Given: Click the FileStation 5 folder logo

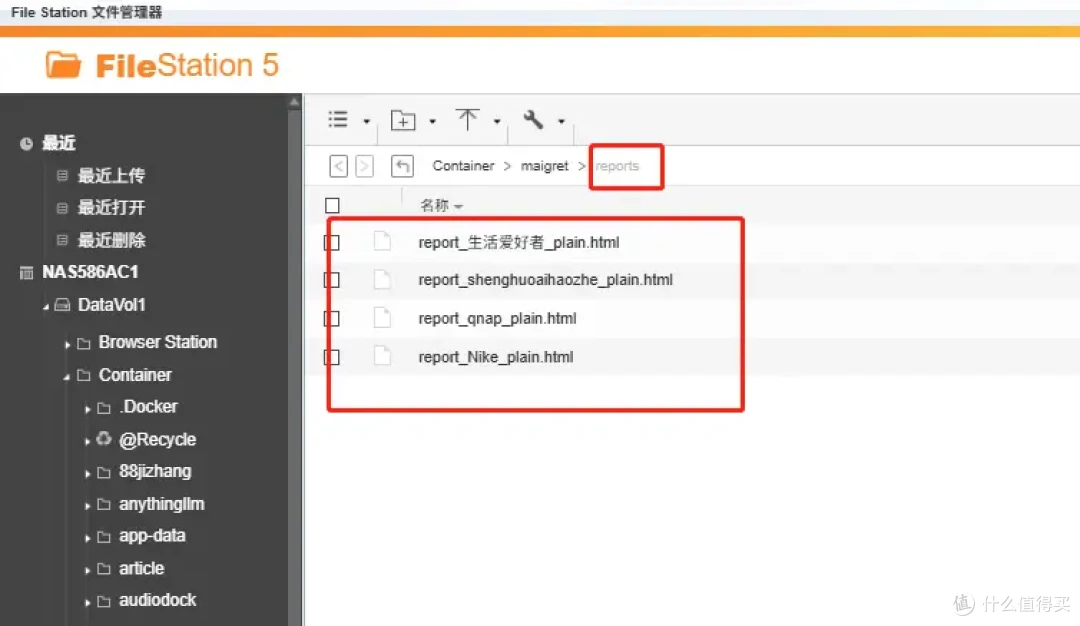Looking at the screenshot, I should (x=63, y=65).
